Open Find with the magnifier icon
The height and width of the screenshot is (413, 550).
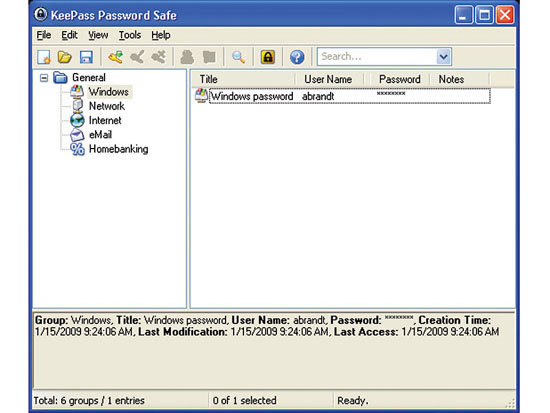[x=238, y=57]
